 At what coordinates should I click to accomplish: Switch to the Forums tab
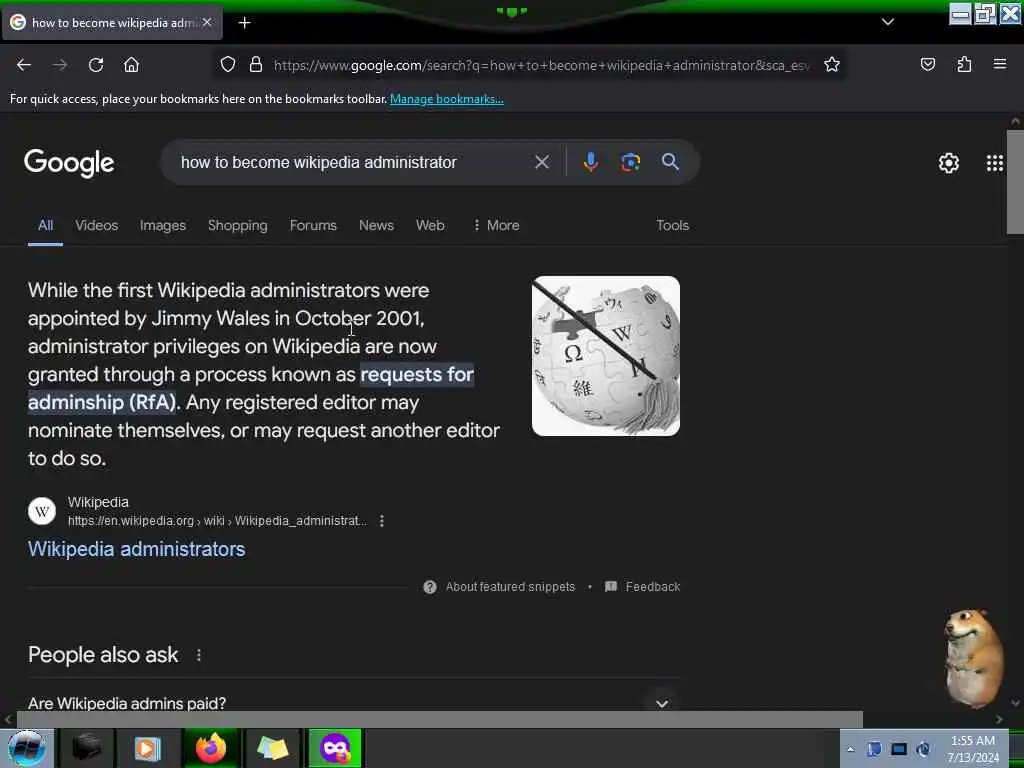[x=313, y=225]
